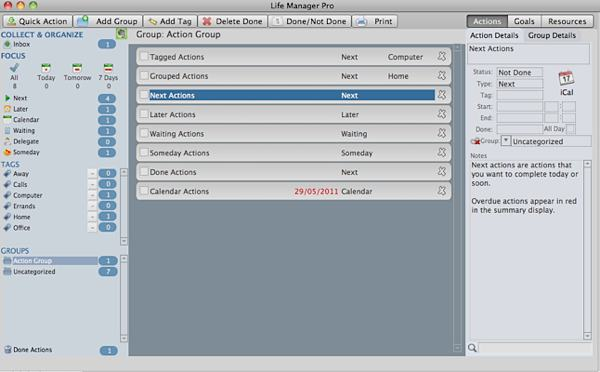Open the Type field showing Next
The width and height of the screenshot is (600, 372).
520,84
